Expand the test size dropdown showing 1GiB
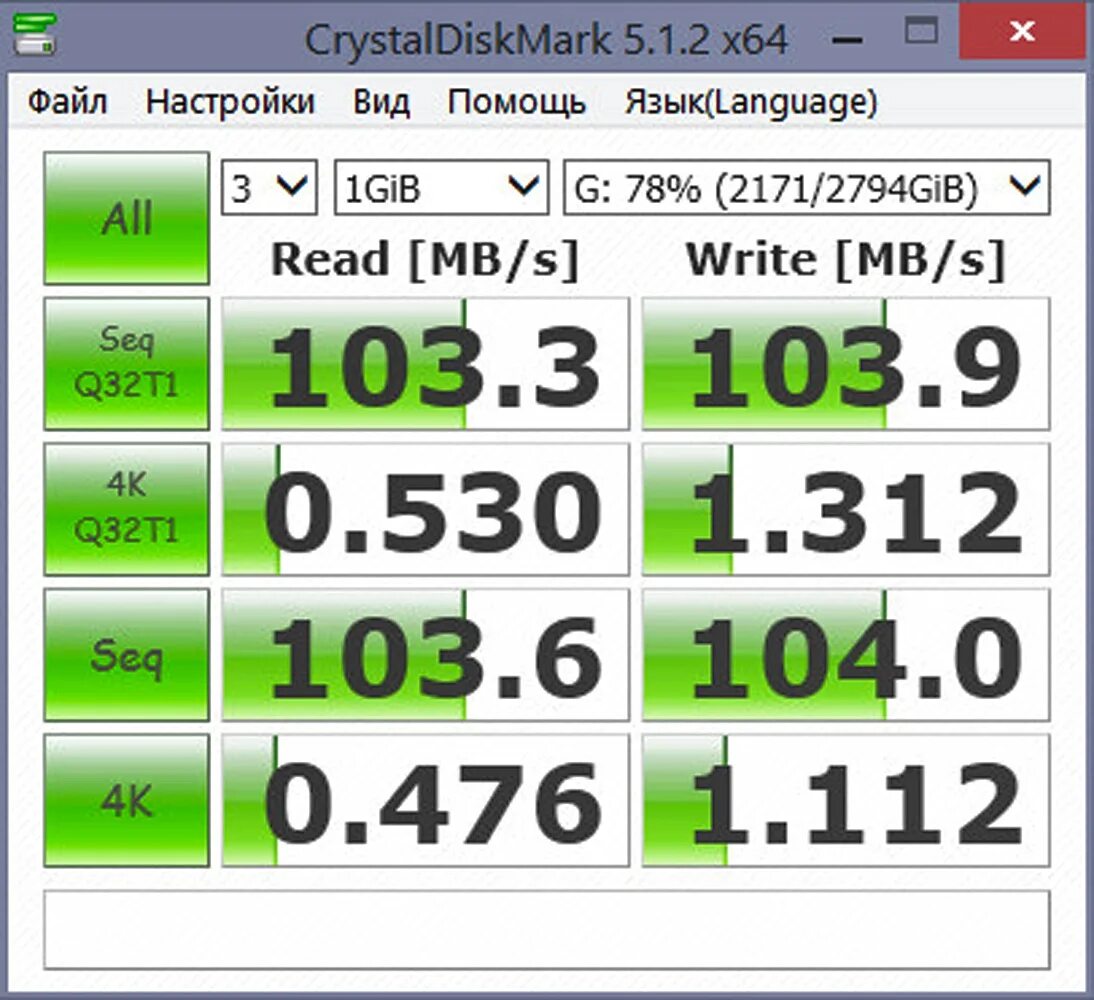Image resolution: width=1094 pixels, height=1000 pixels. [x=442, y=188]
